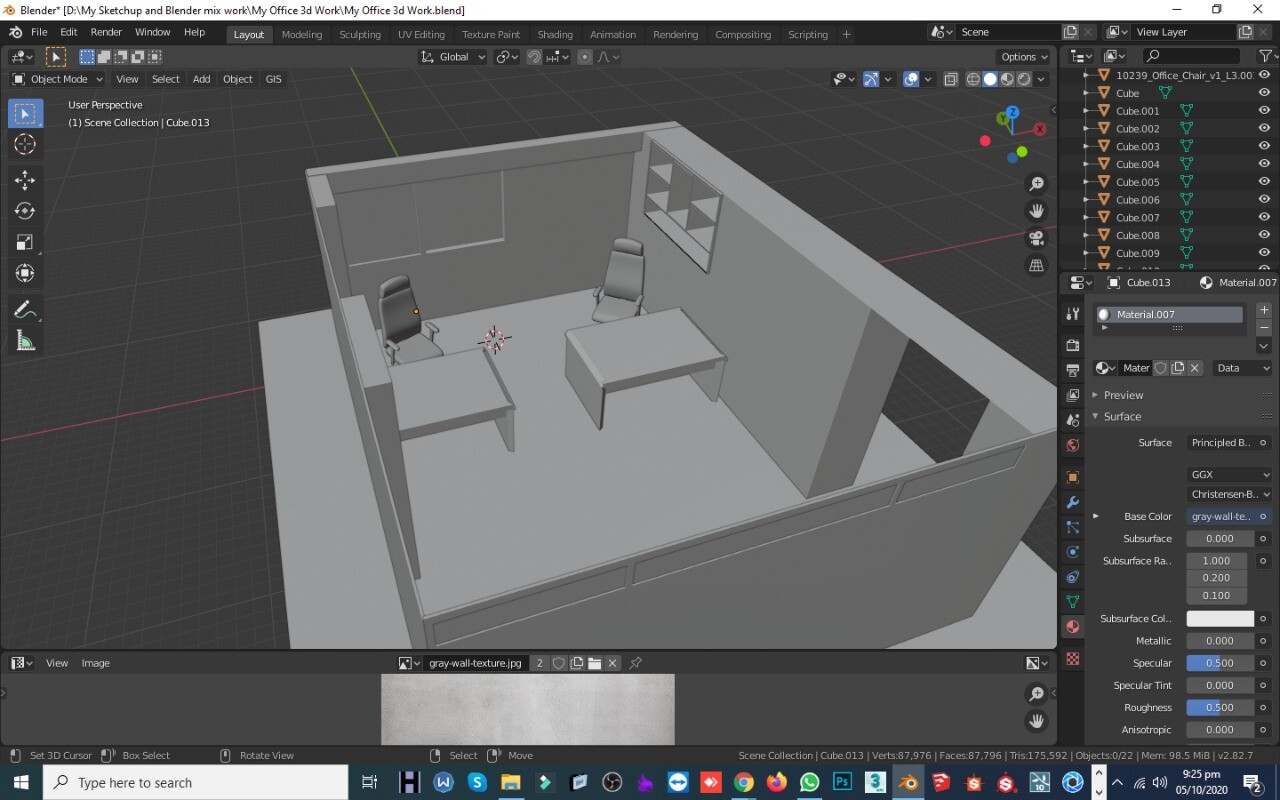The height and width of the screenshot is (800, 1280).
Task: Click the viewport pan hand icon
Action: [x=1037, y=211]
